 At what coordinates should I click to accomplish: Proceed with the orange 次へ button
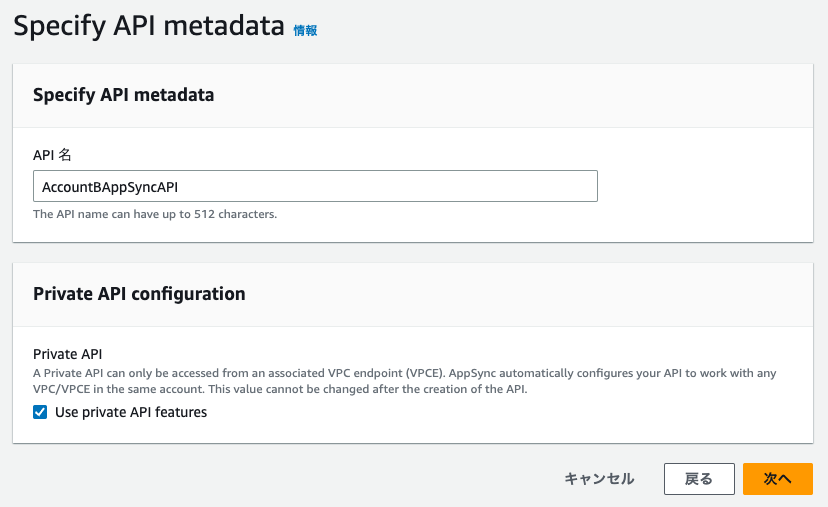point(778,479)
